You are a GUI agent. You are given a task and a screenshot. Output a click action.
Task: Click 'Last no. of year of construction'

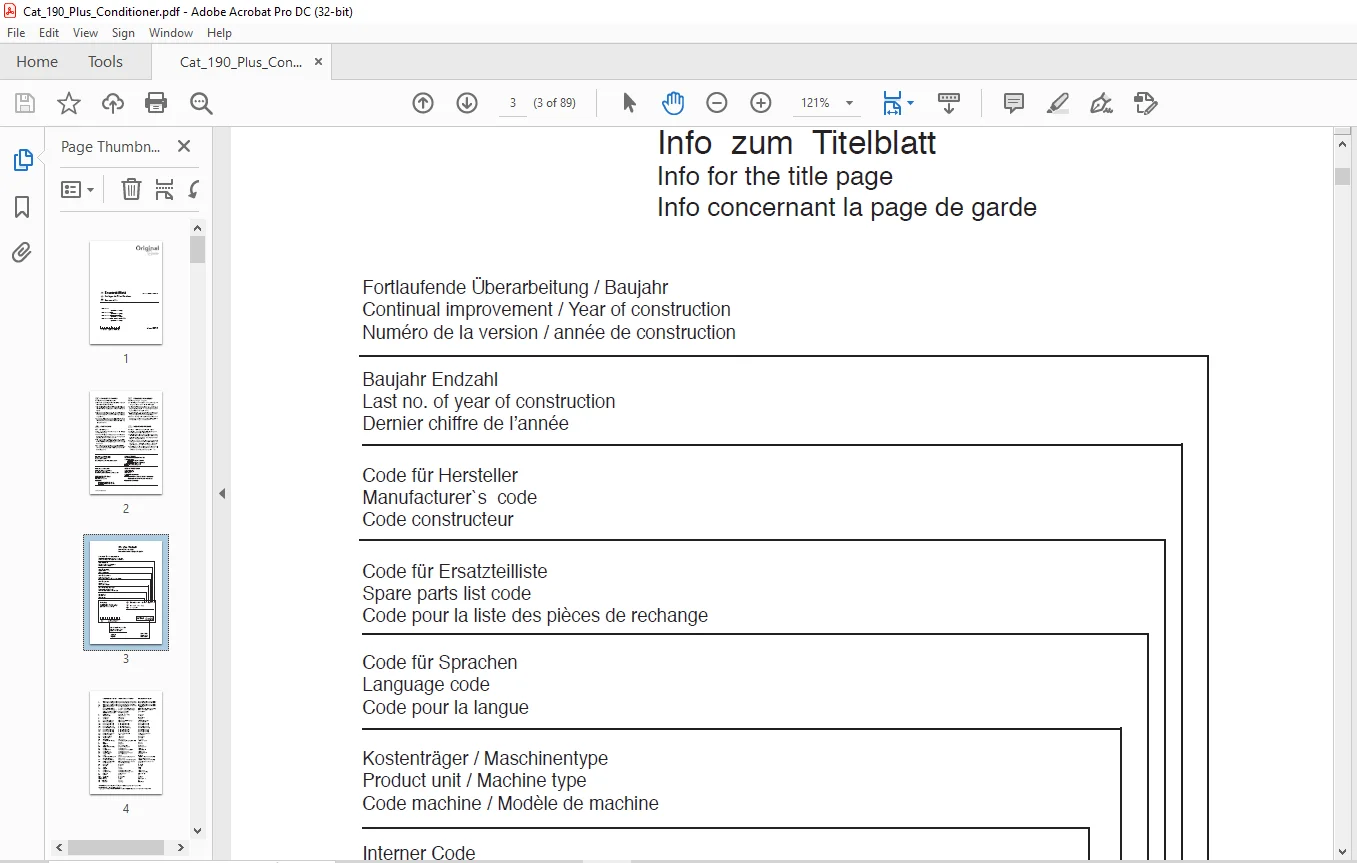click(x=489, y=401)
